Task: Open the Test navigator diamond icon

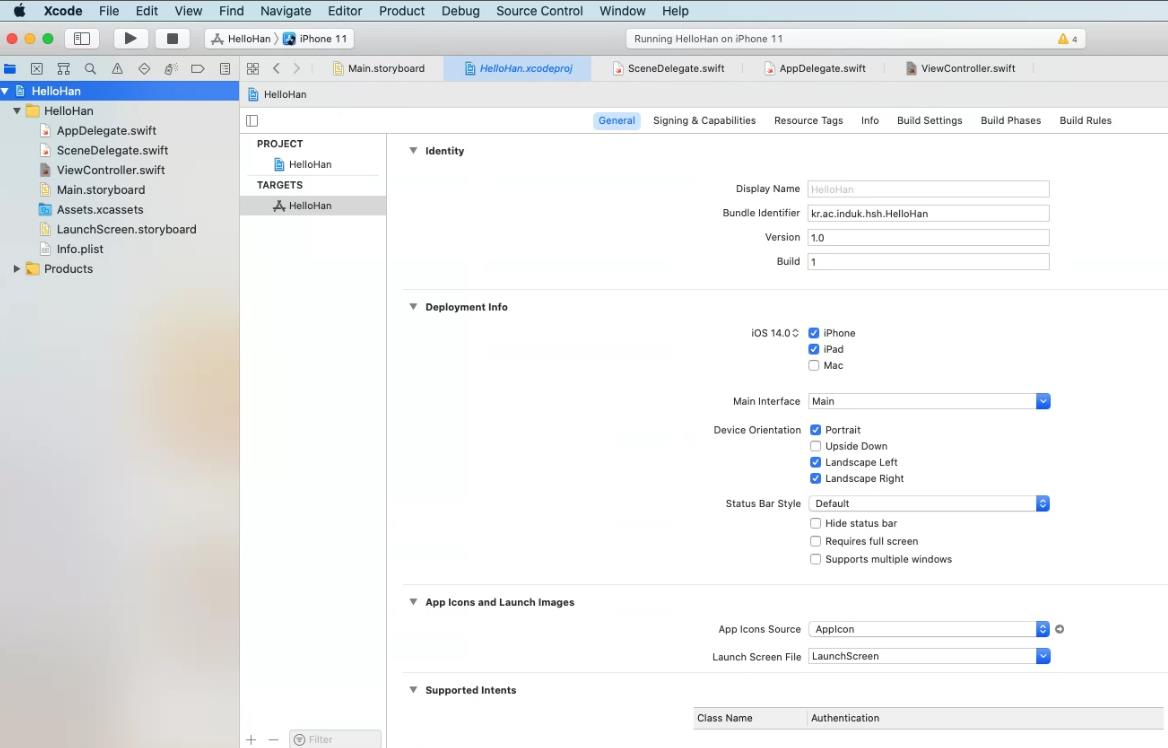Action: (144, 69)
